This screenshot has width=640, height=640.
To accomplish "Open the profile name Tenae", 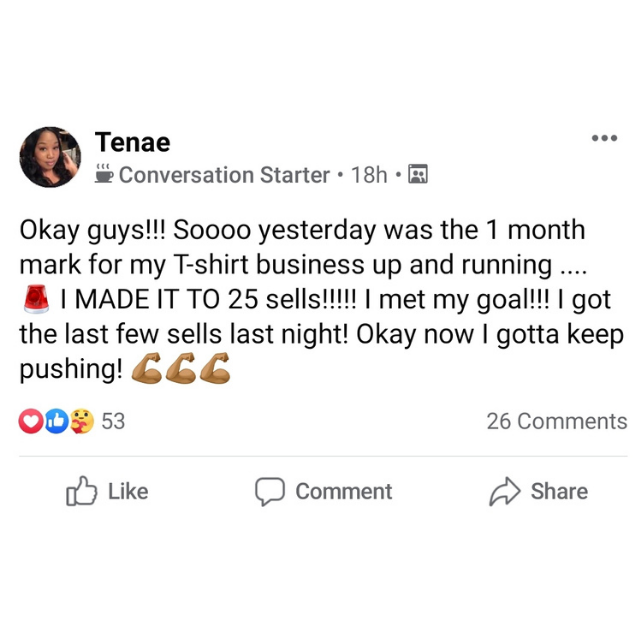I will tap(133, 142).
